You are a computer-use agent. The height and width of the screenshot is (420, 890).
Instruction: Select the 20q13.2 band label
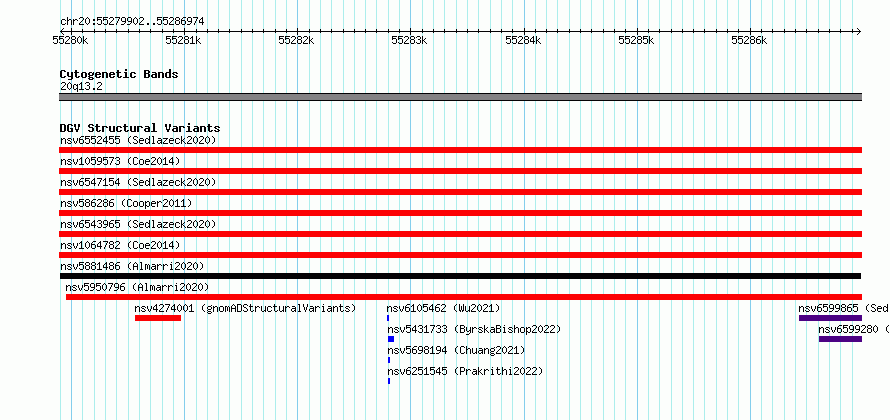point(81,87)
